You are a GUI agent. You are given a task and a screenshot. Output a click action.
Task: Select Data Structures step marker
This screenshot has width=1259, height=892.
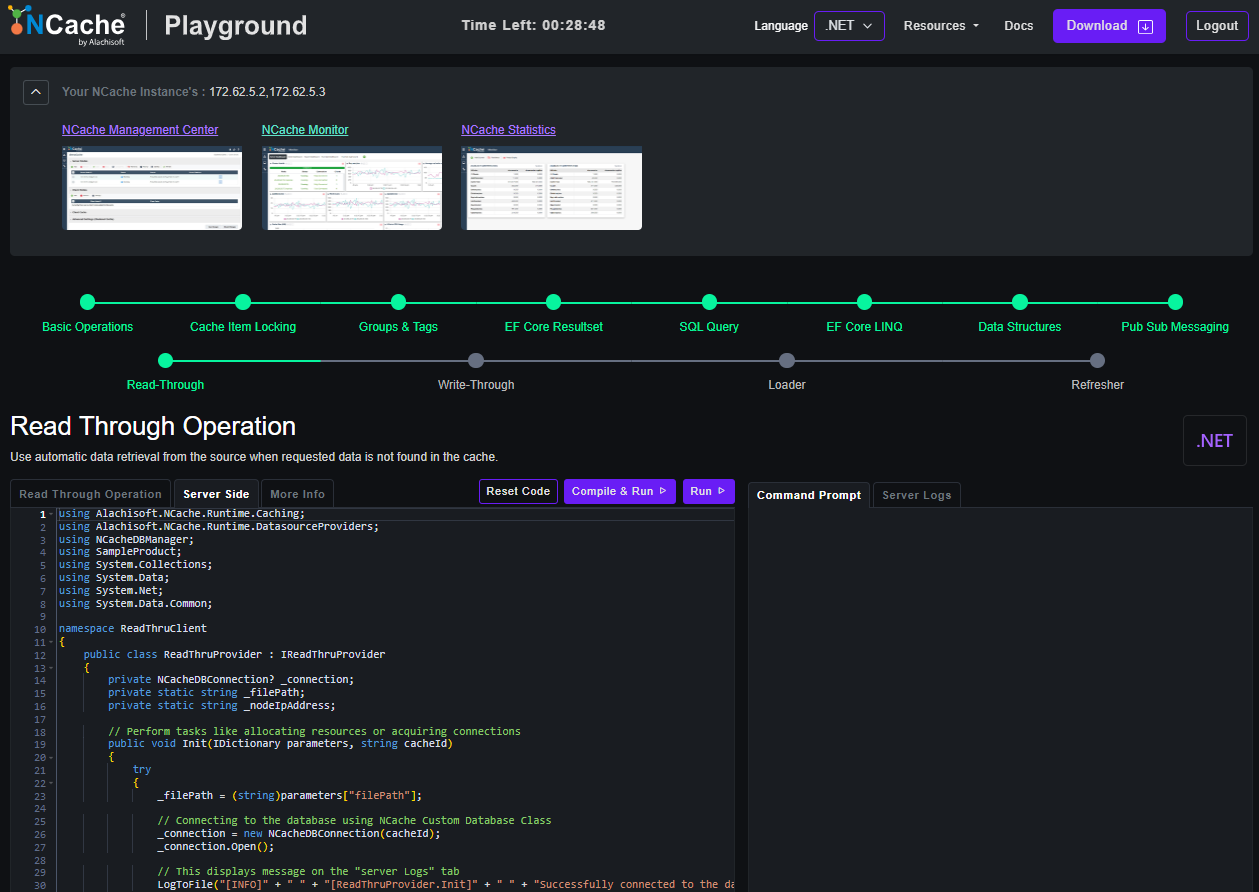[1019, 302]
